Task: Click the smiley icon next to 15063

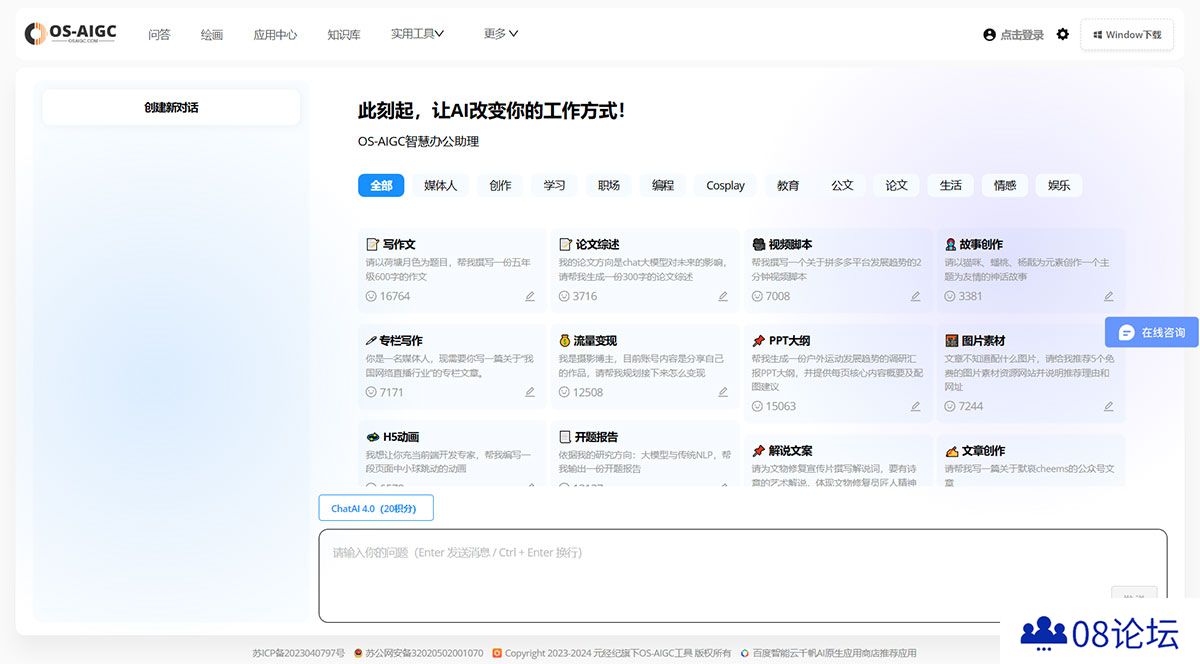Action: 757,406
